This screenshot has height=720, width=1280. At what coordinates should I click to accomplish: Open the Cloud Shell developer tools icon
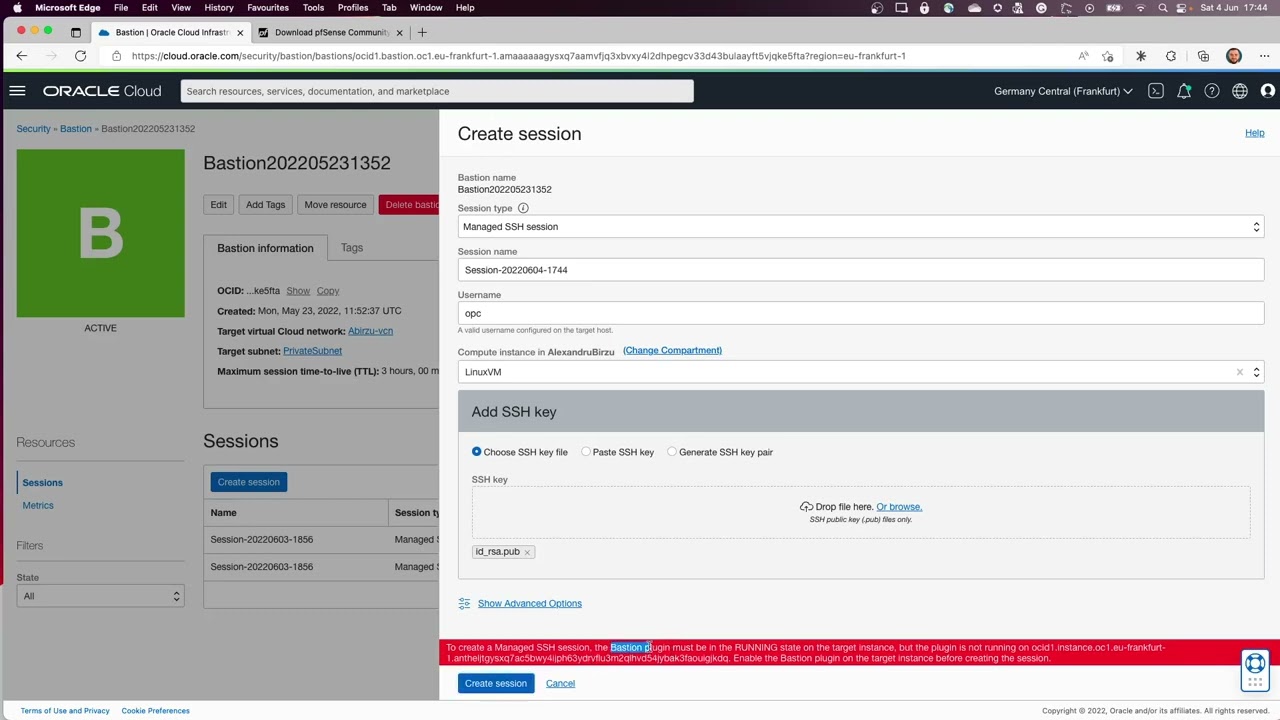pos(1156,91)
